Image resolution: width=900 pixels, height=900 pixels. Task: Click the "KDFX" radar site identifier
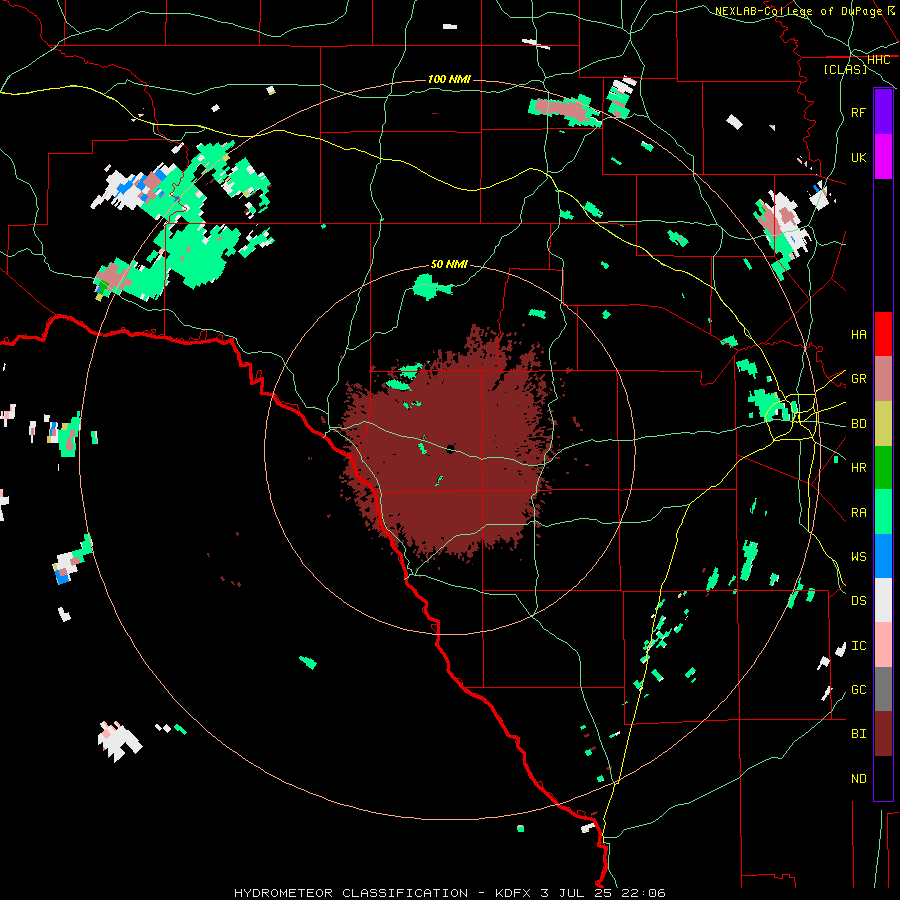click(514, 893)
